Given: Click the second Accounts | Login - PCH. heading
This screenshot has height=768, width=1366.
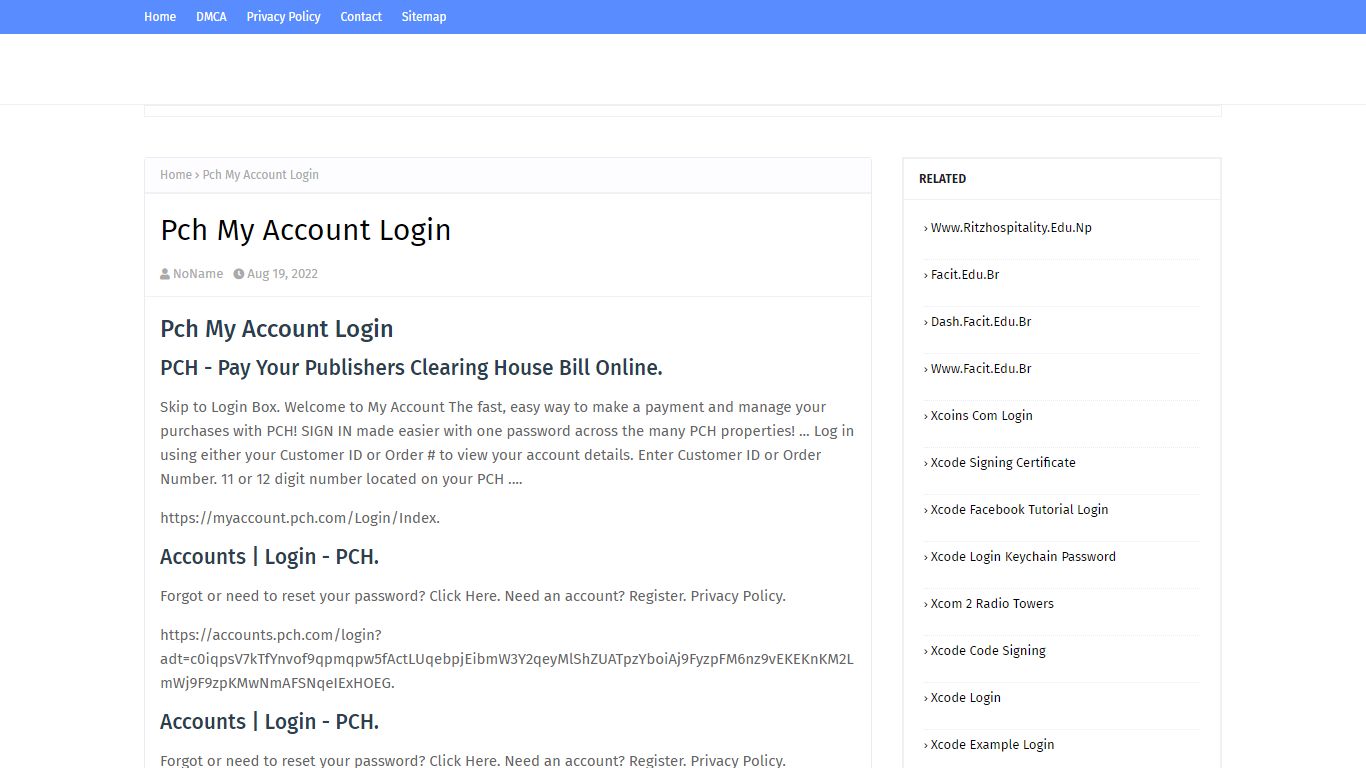Looking at the screenshot, I should (270, 722).
